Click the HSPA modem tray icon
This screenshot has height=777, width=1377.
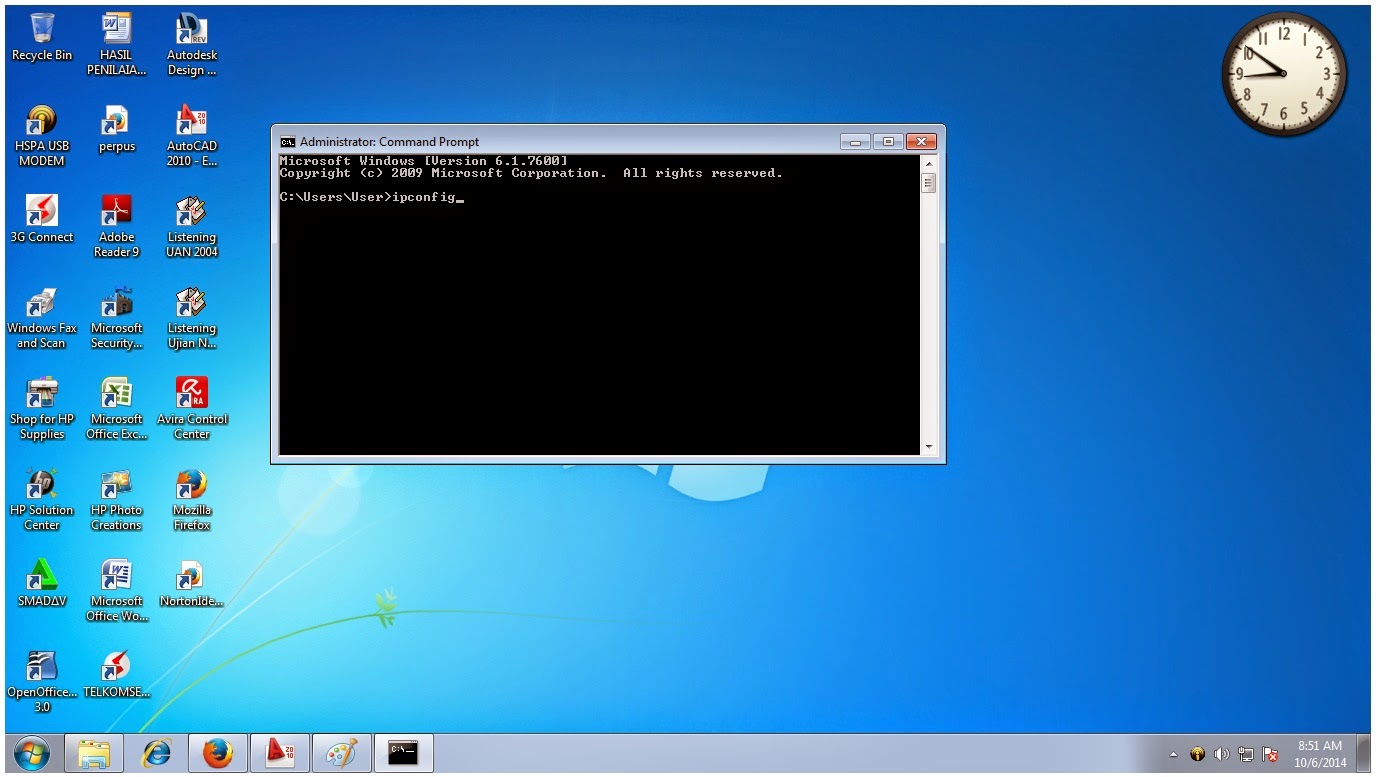1197,754
